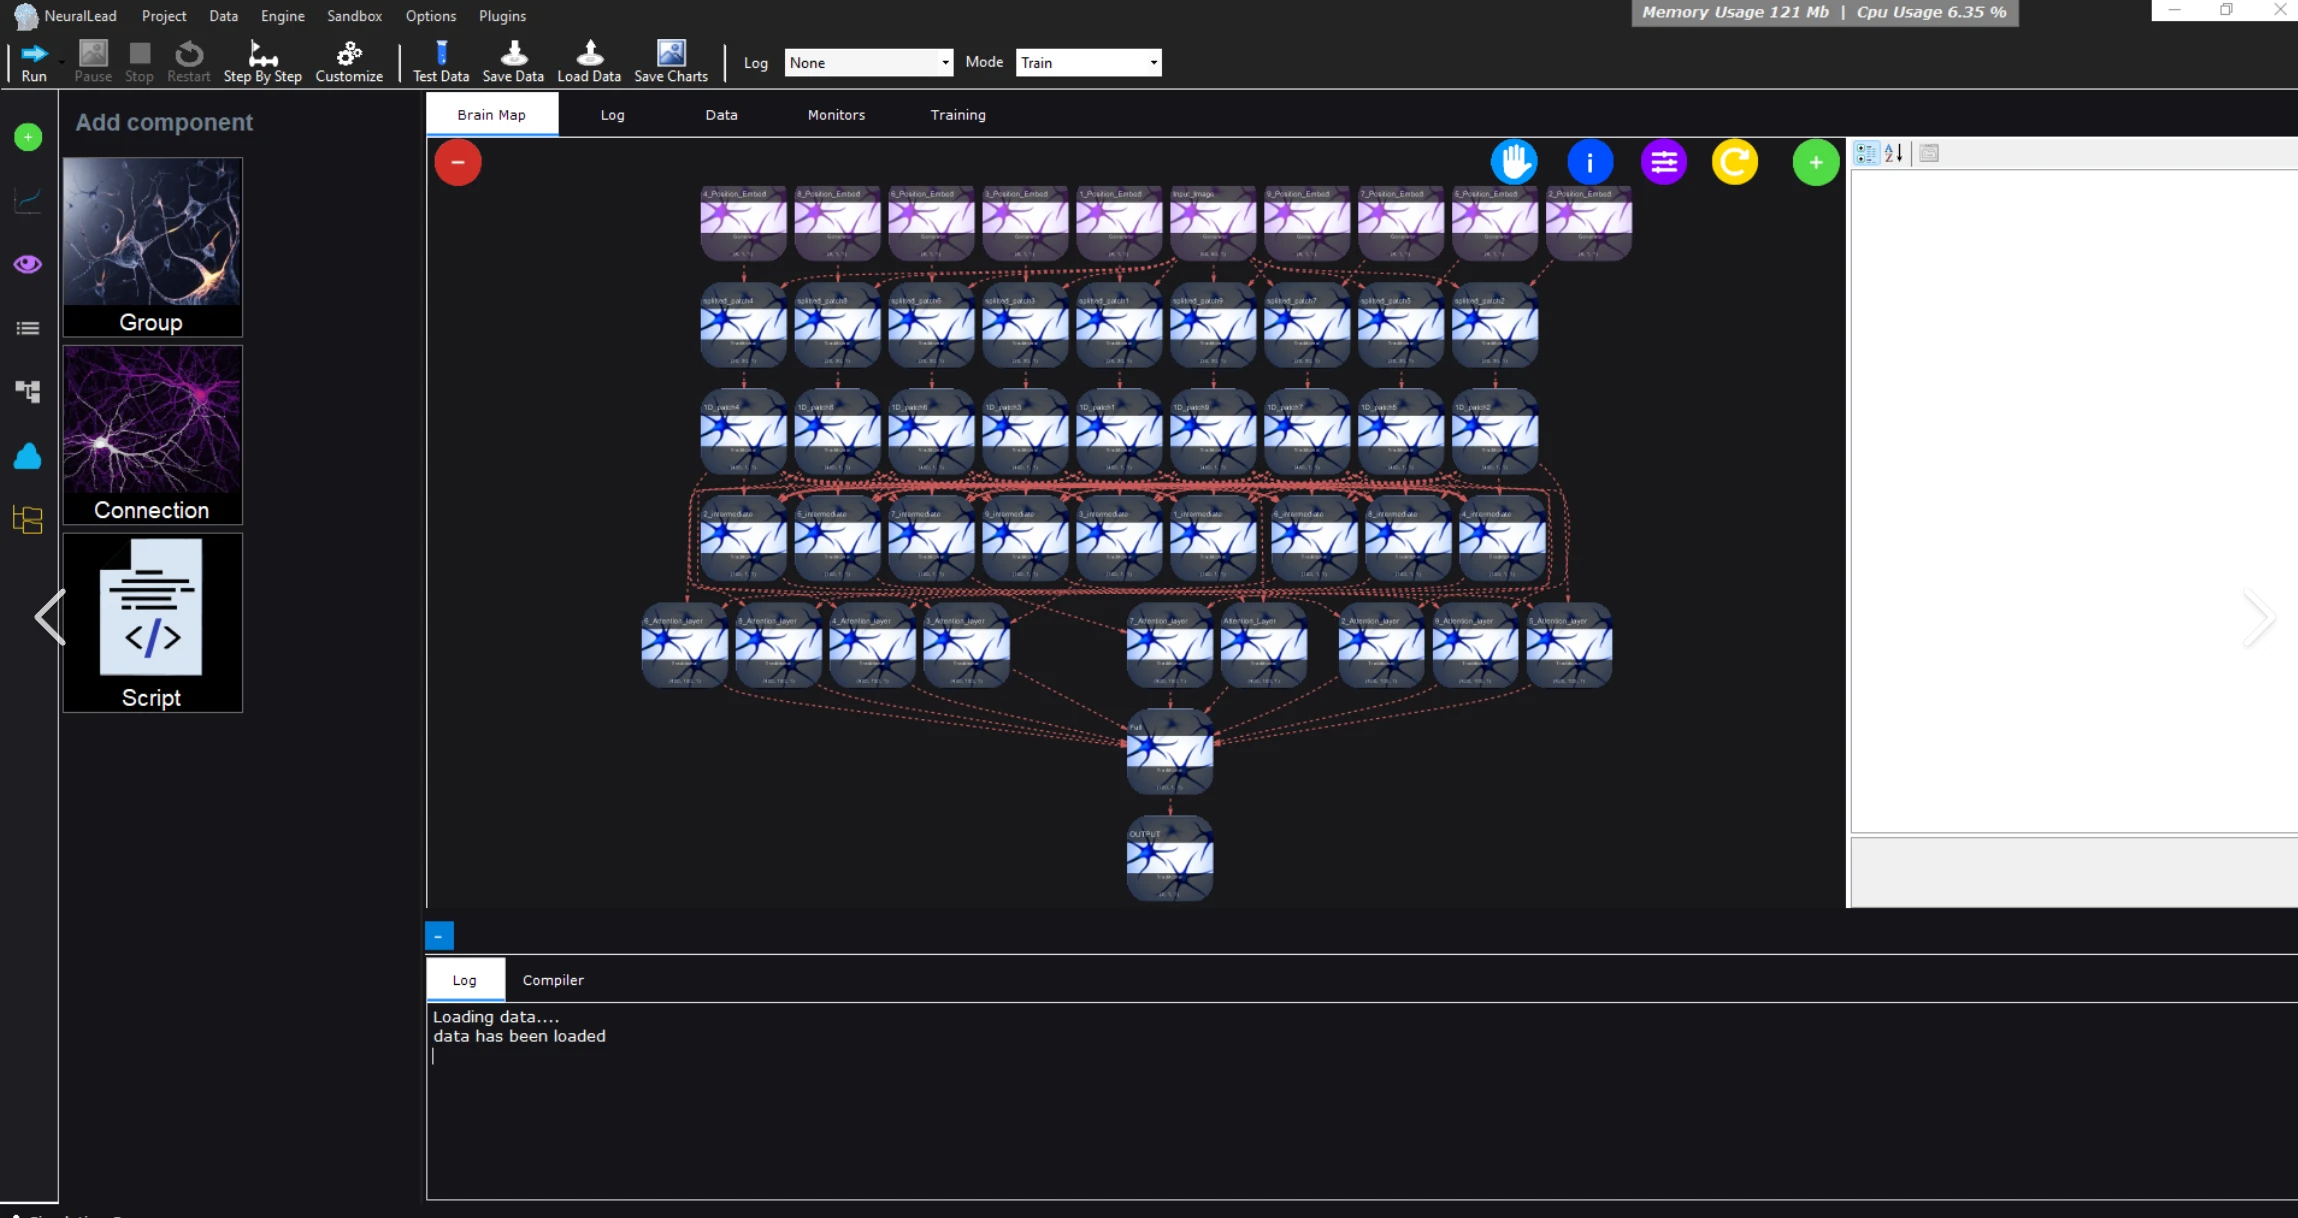This screenshot has height=1218, width=2298.
Task: Switch to the Monitors tab
Action: coord(836,115)
